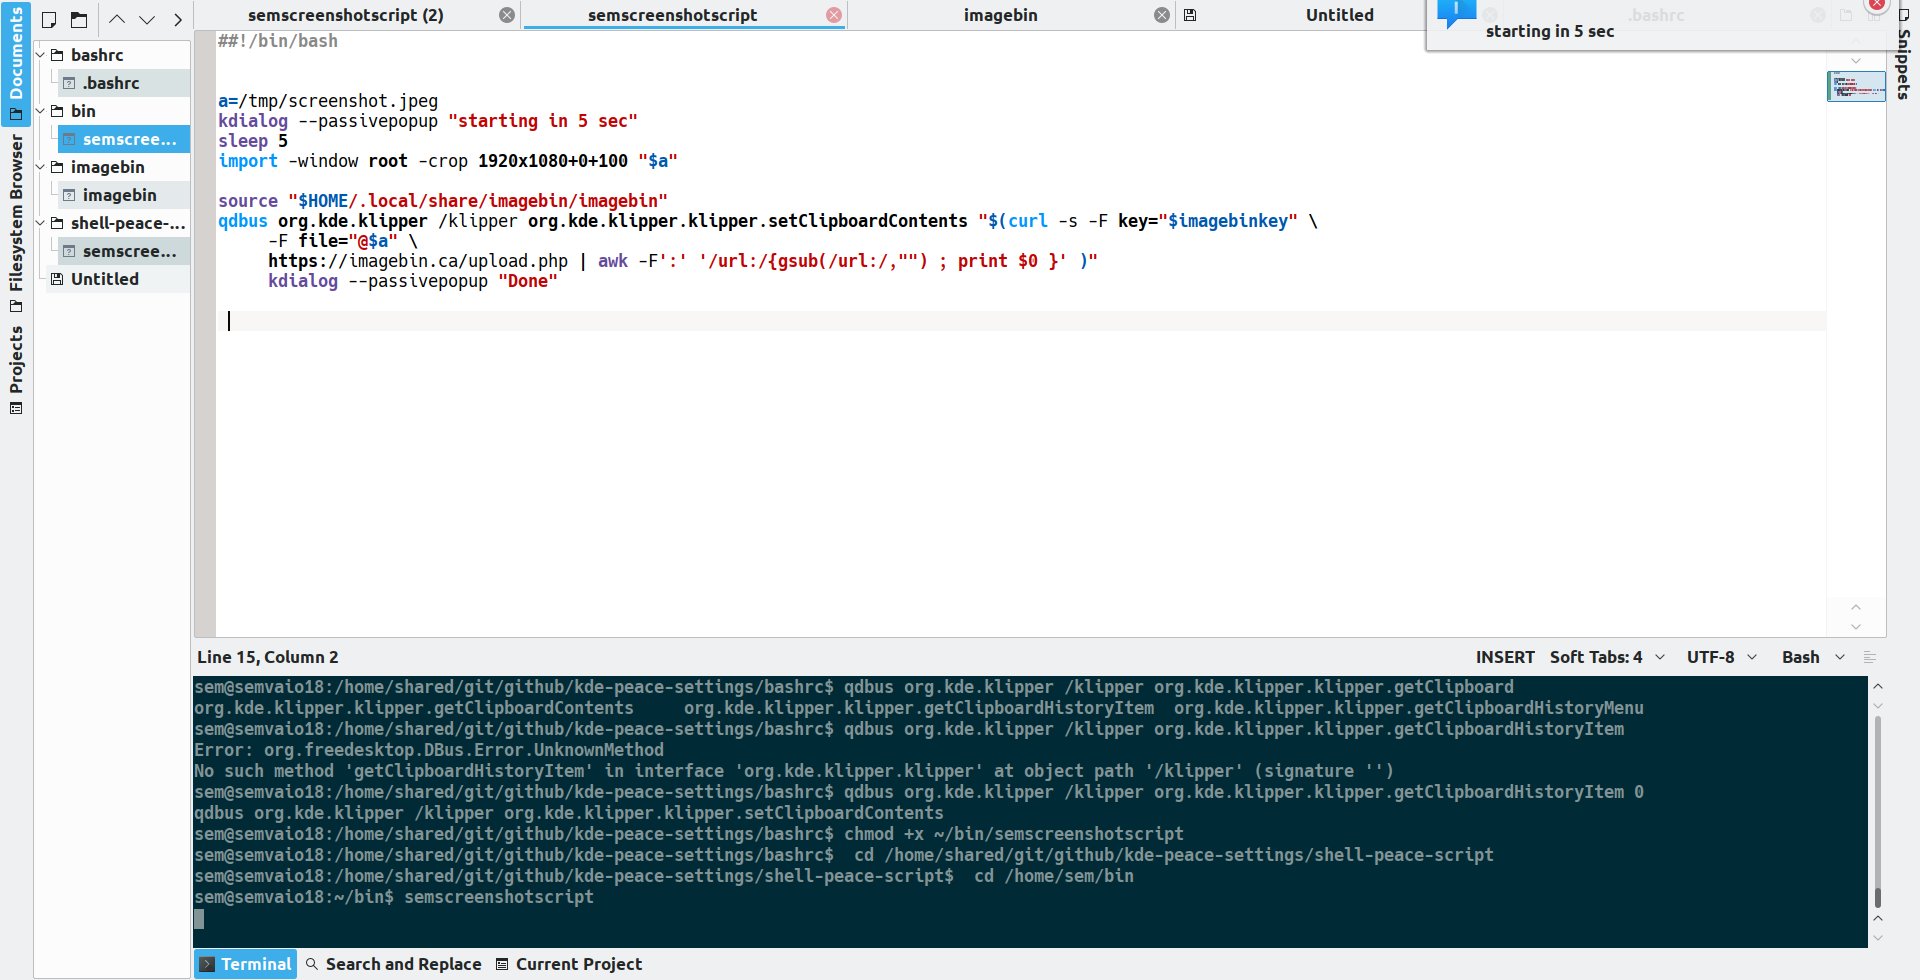Create a new document with toolbar icon

[x=49, y=19]
